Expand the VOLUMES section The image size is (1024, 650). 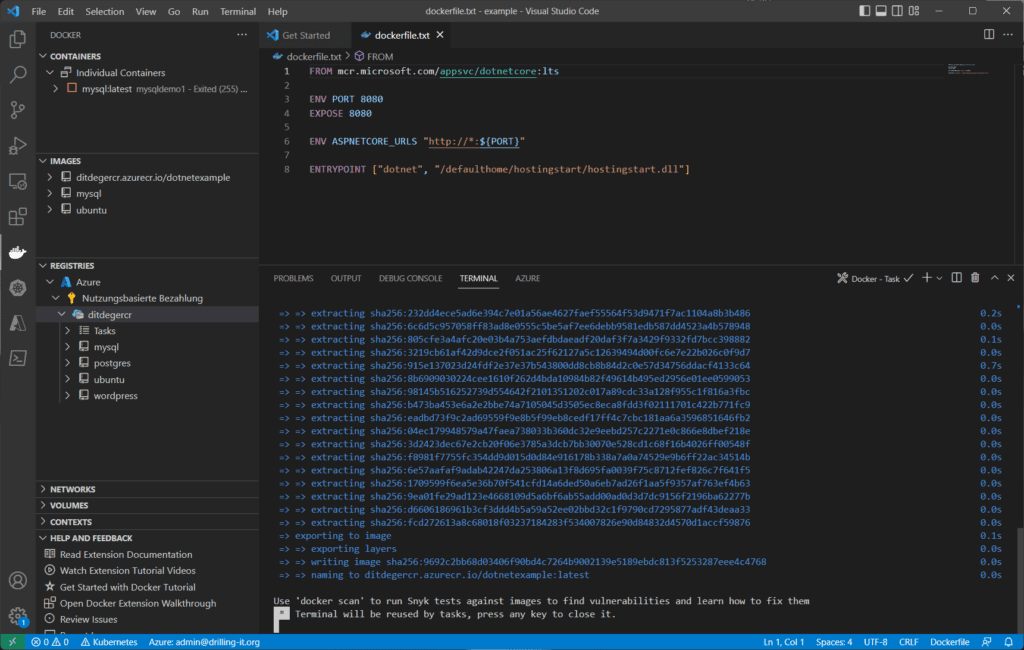click(x=43, y=505)
